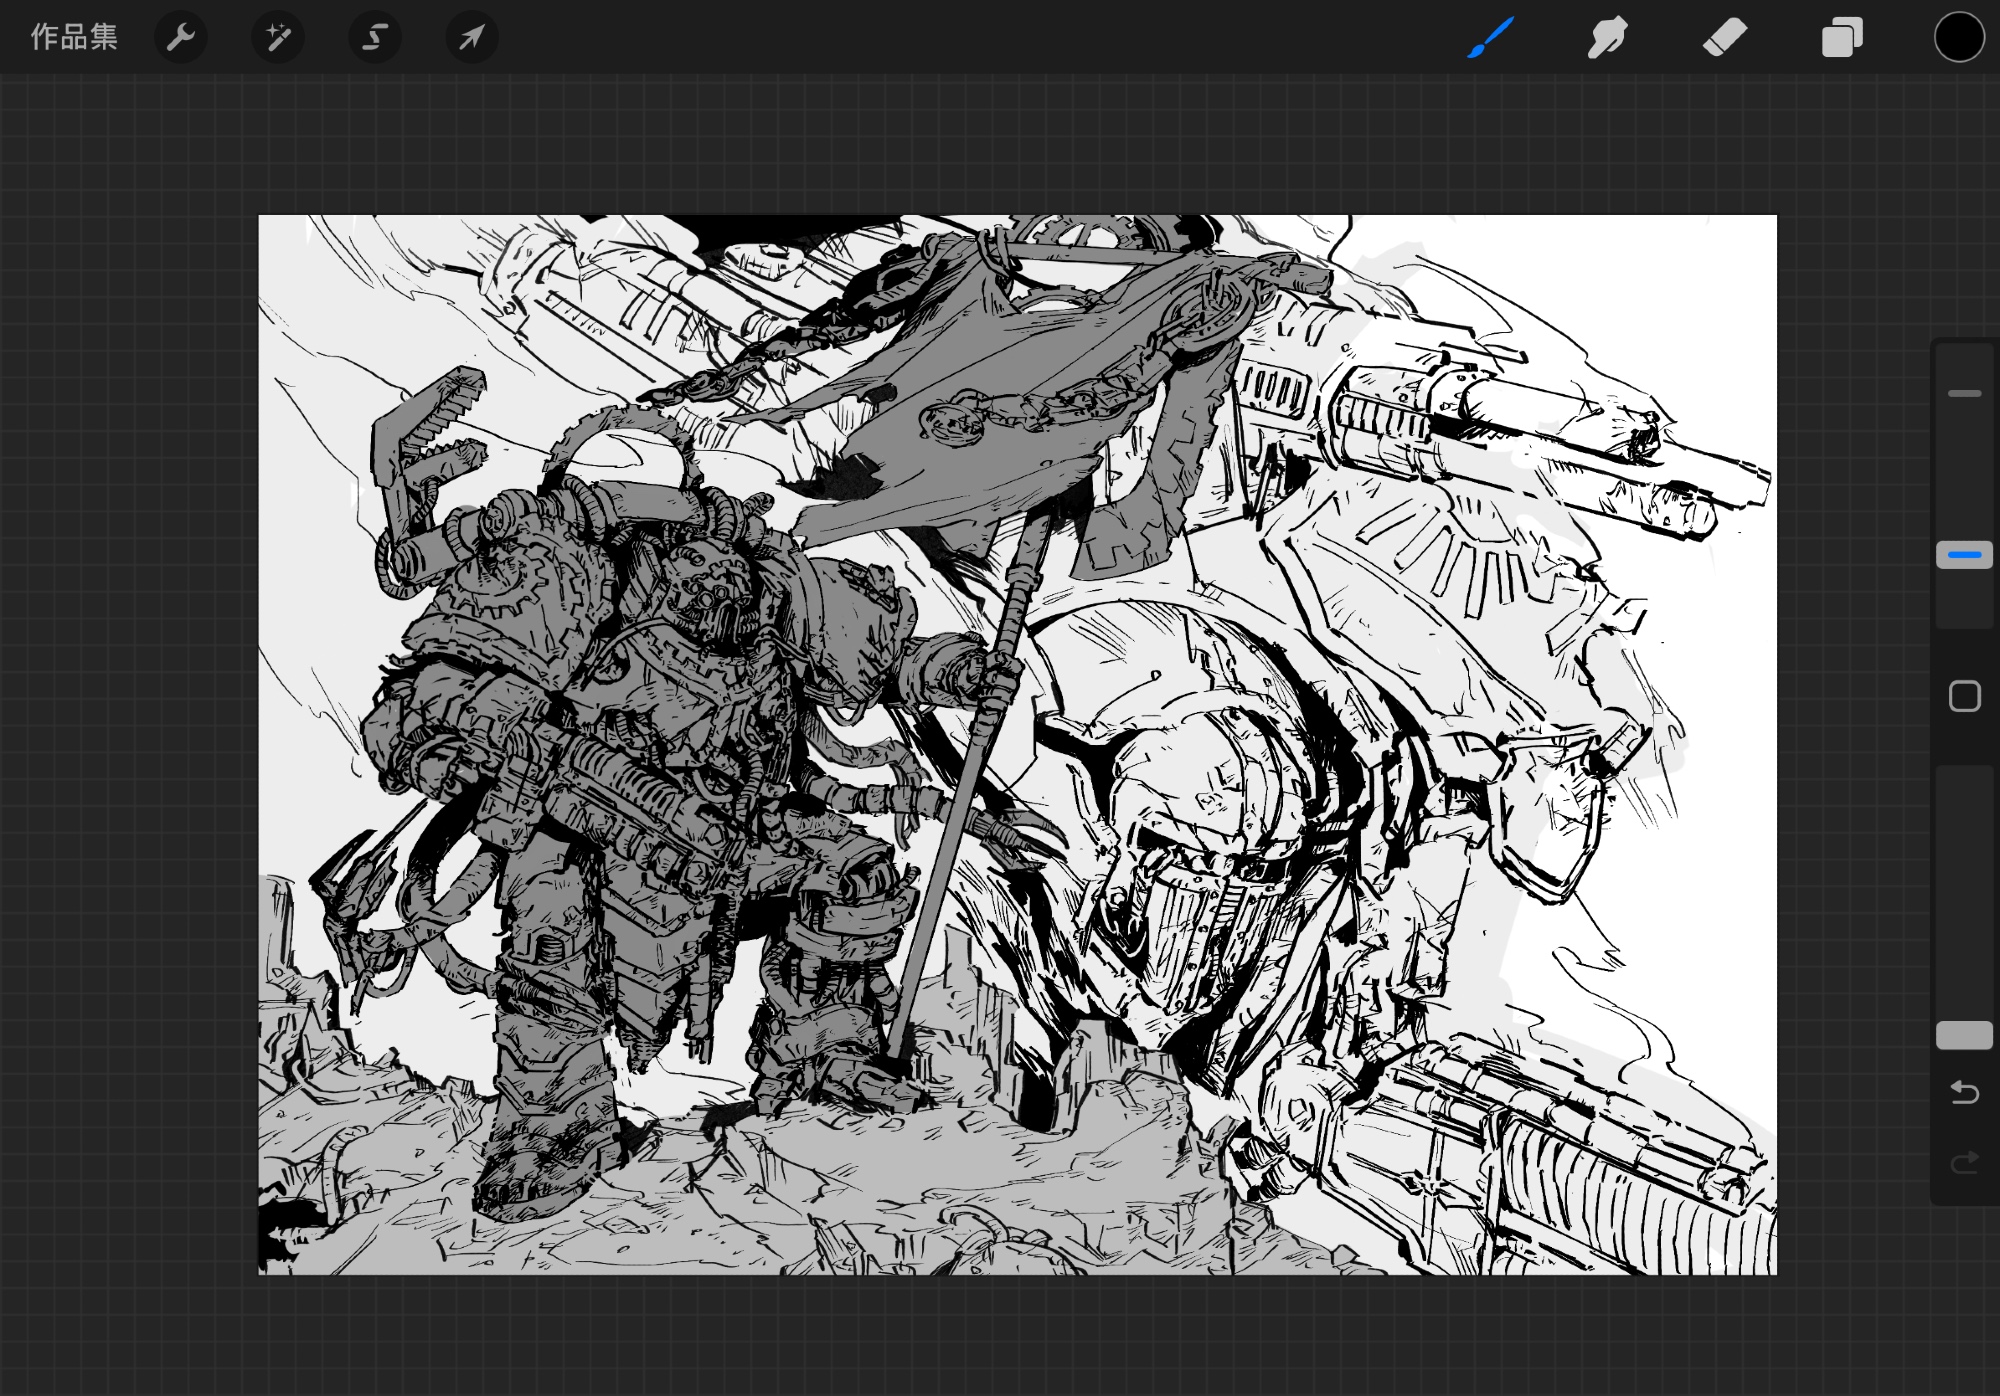Undo the last stroke with the arrow
This screenshot has width=2000, height=1396.
(1964, 1092)
